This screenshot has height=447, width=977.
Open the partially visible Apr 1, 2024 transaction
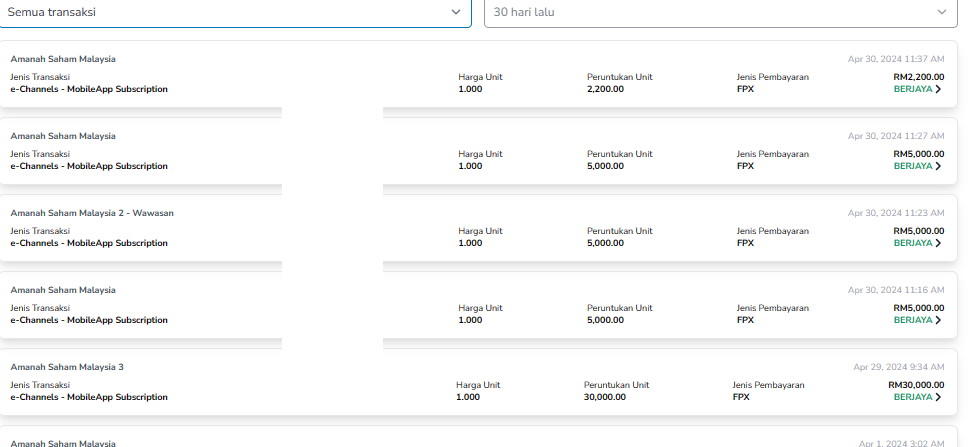click(x=478, y=437)
